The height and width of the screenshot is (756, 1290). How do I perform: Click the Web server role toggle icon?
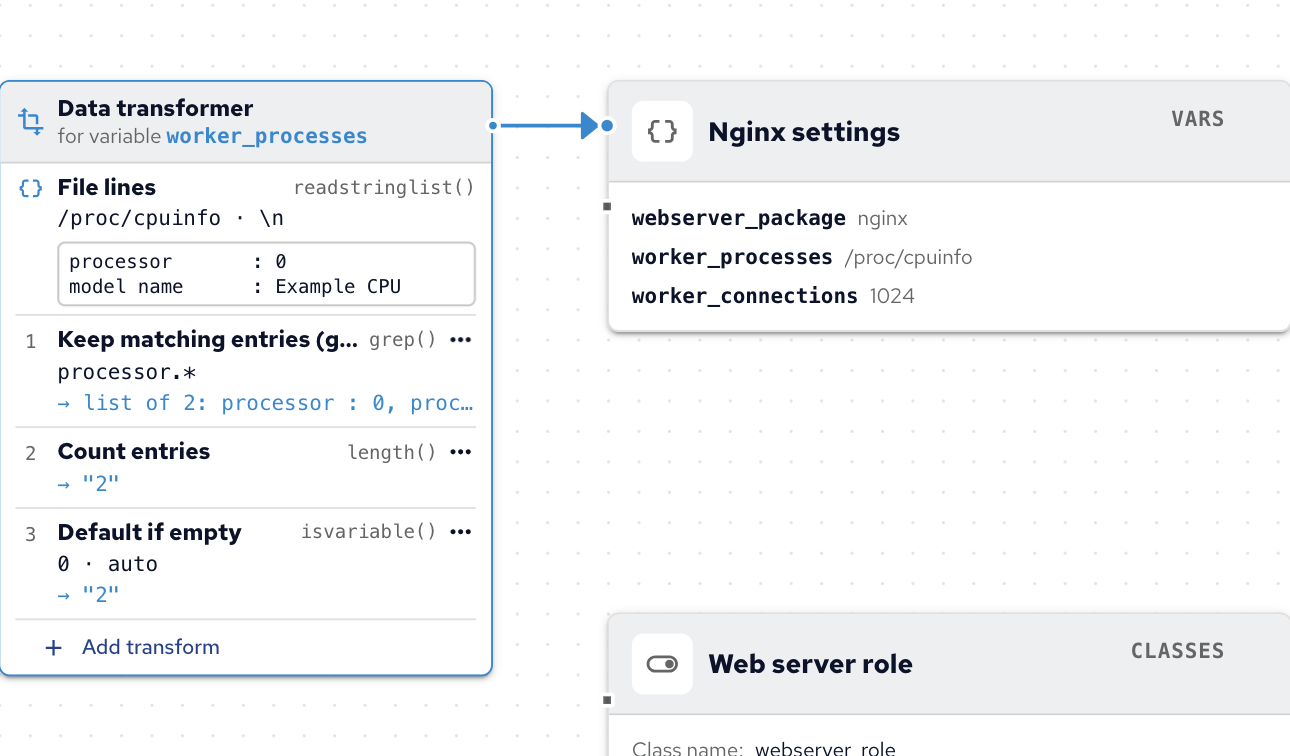click(662, 664)
